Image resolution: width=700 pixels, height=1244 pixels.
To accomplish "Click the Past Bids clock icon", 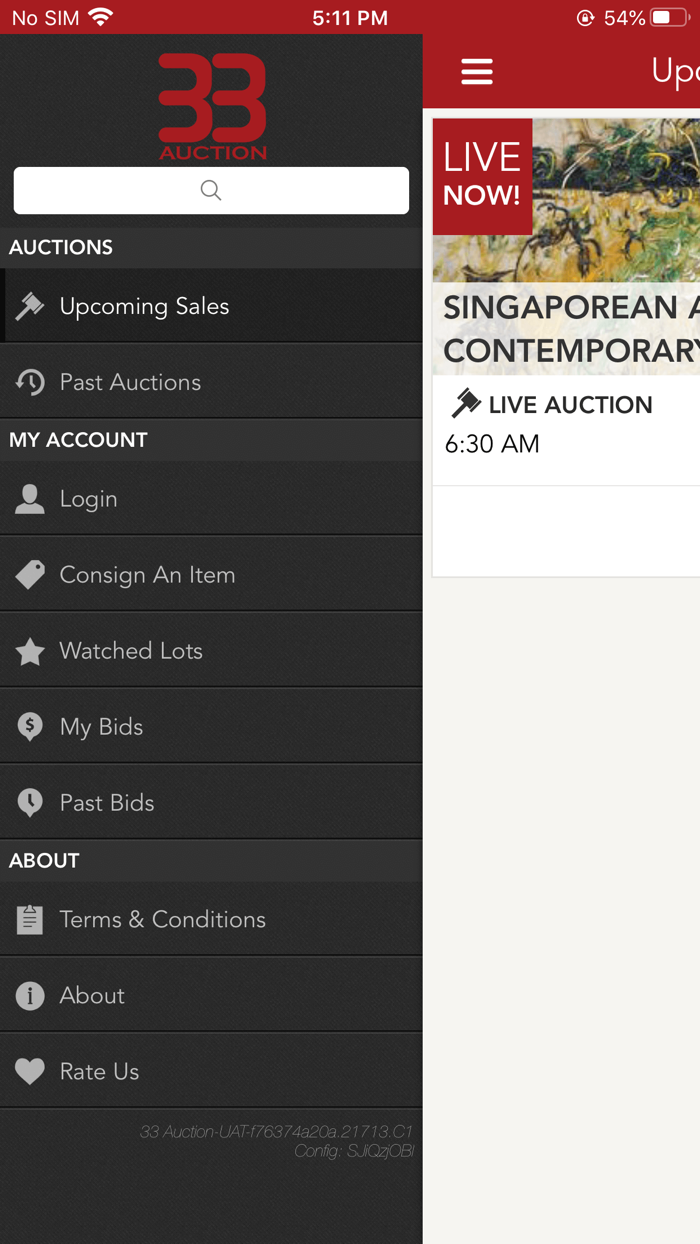I will point(30,802).
